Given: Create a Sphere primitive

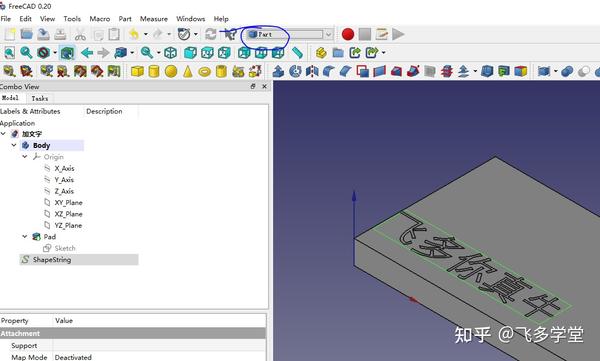Looking at the screenshot, I should coord(171,71).
